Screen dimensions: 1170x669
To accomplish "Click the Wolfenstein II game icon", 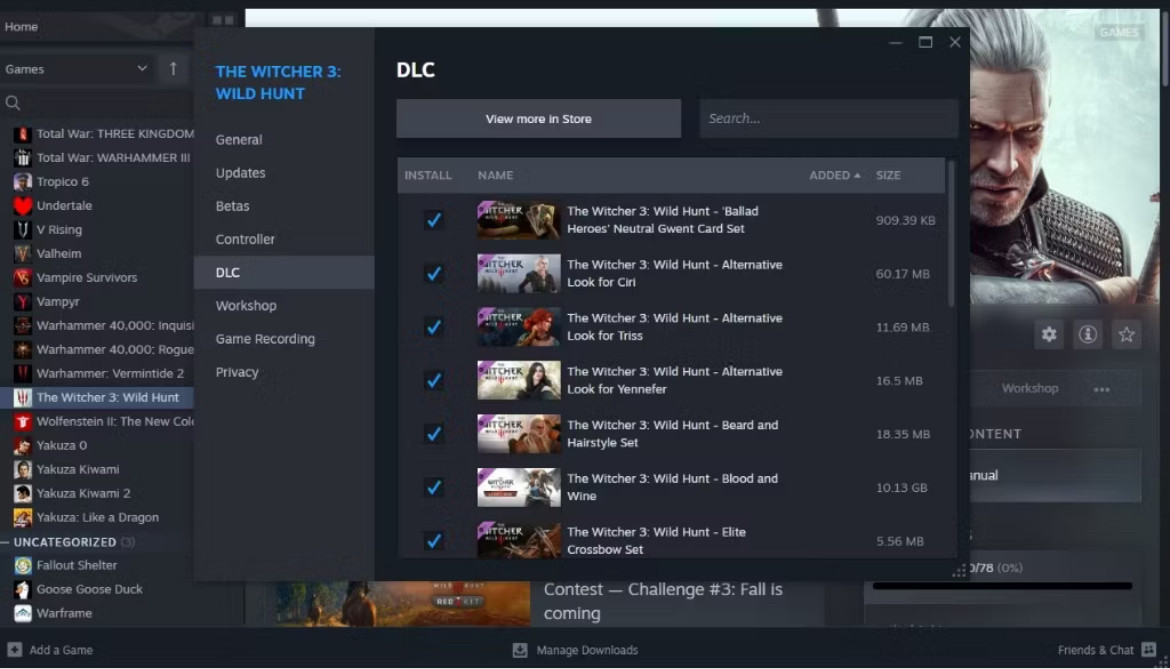I will [22, 421].
